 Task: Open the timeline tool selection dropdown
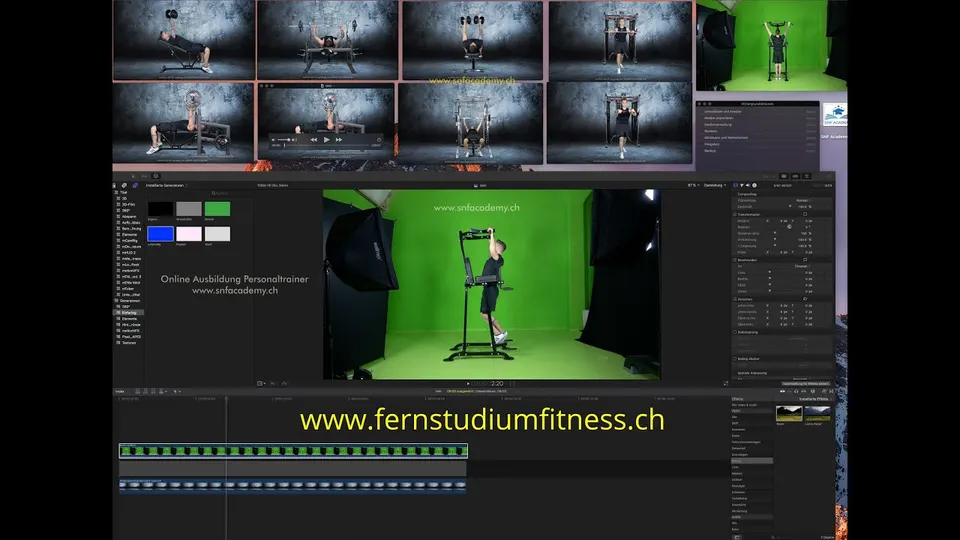[177, 391]
